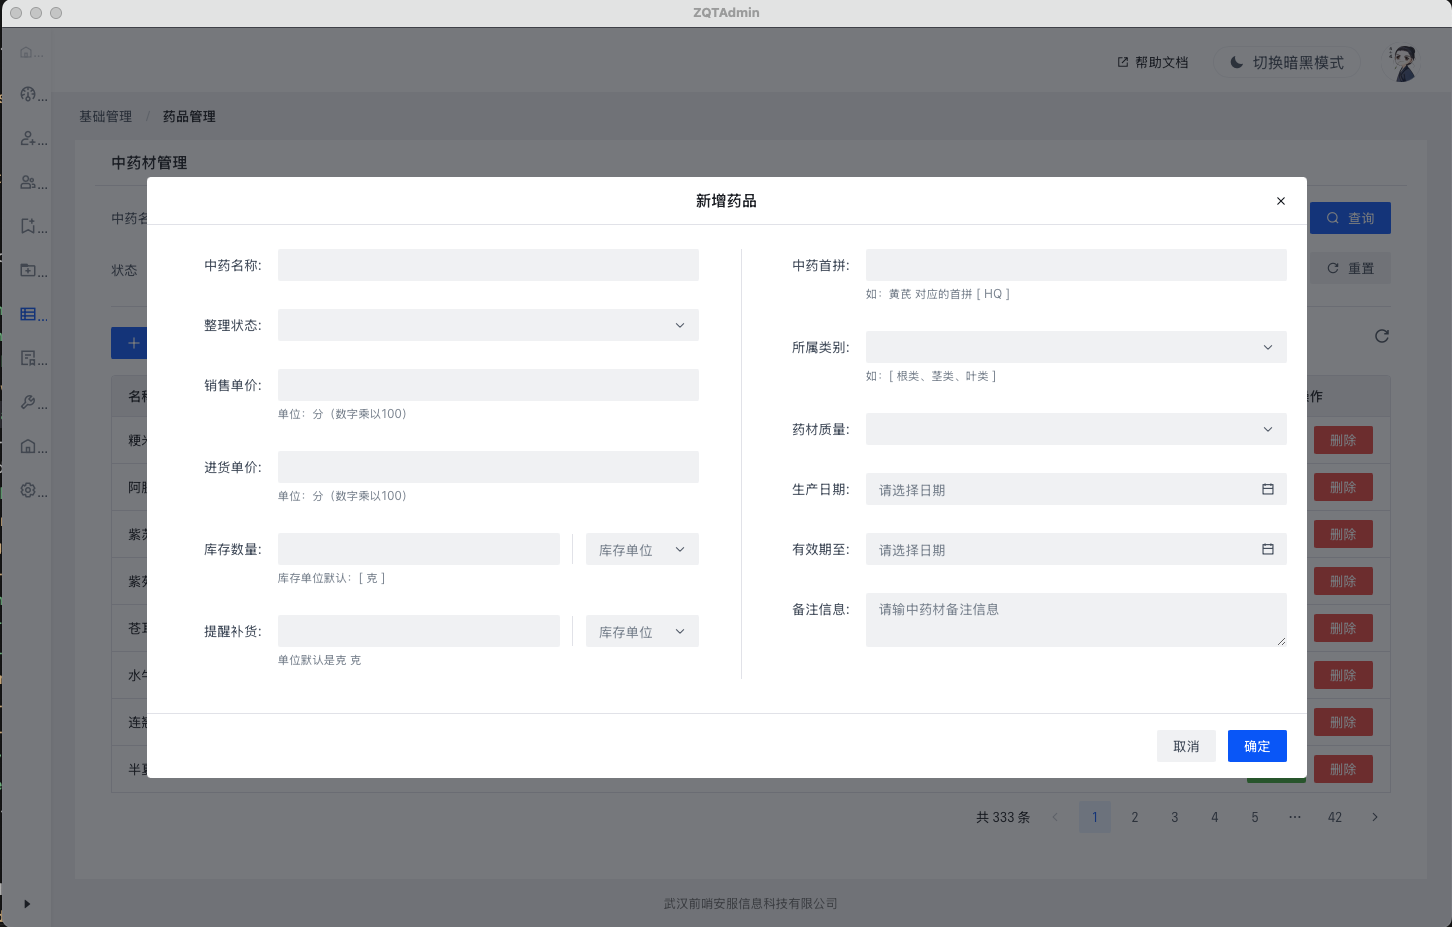Screen dimensions: 1452x927
Task: Open the settings gear icon in sidebar
Action: click(x=28, y=490)
